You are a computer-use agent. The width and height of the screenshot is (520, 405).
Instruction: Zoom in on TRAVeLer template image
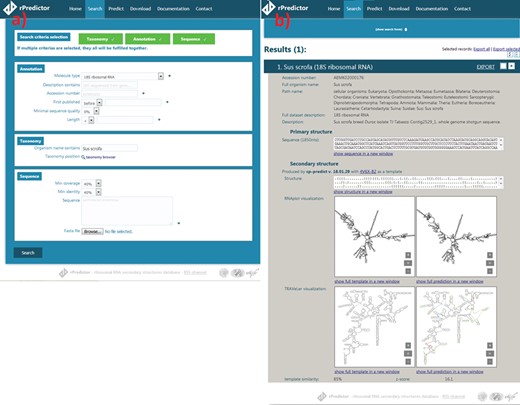click(408, 345)
